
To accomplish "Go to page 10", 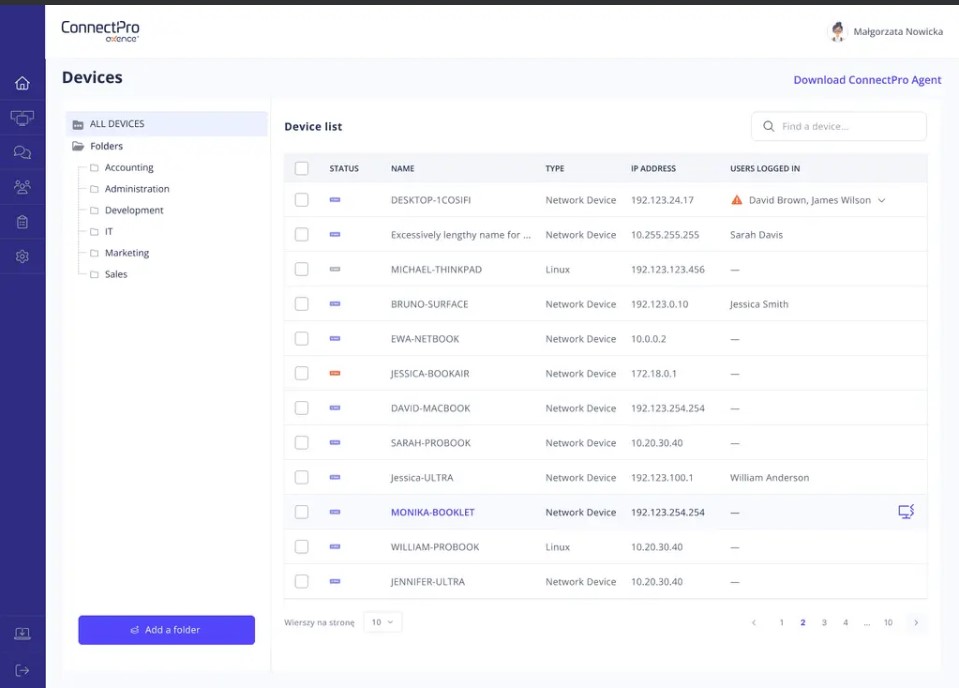I will [888, 623].
